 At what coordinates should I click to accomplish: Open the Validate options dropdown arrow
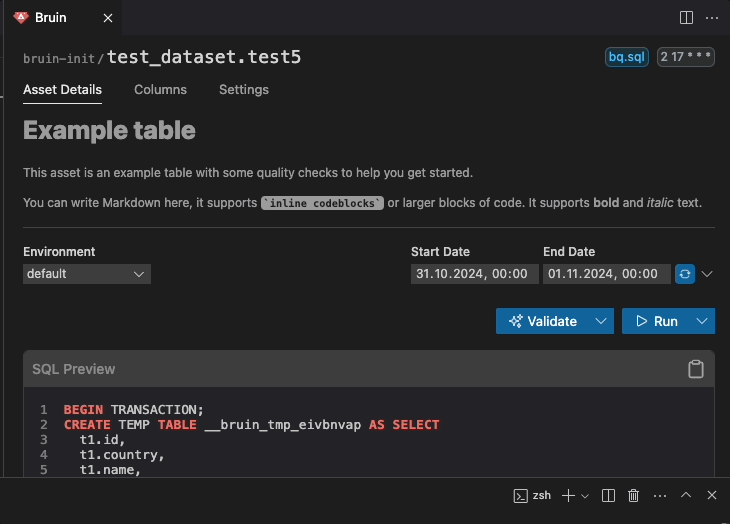(x=601, y=321)
